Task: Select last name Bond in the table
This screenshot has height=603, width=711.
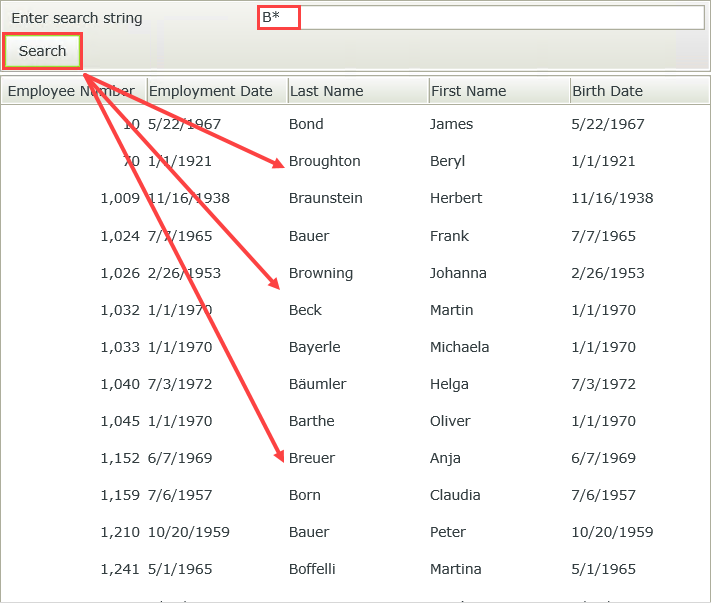Action: pos(306,124)
